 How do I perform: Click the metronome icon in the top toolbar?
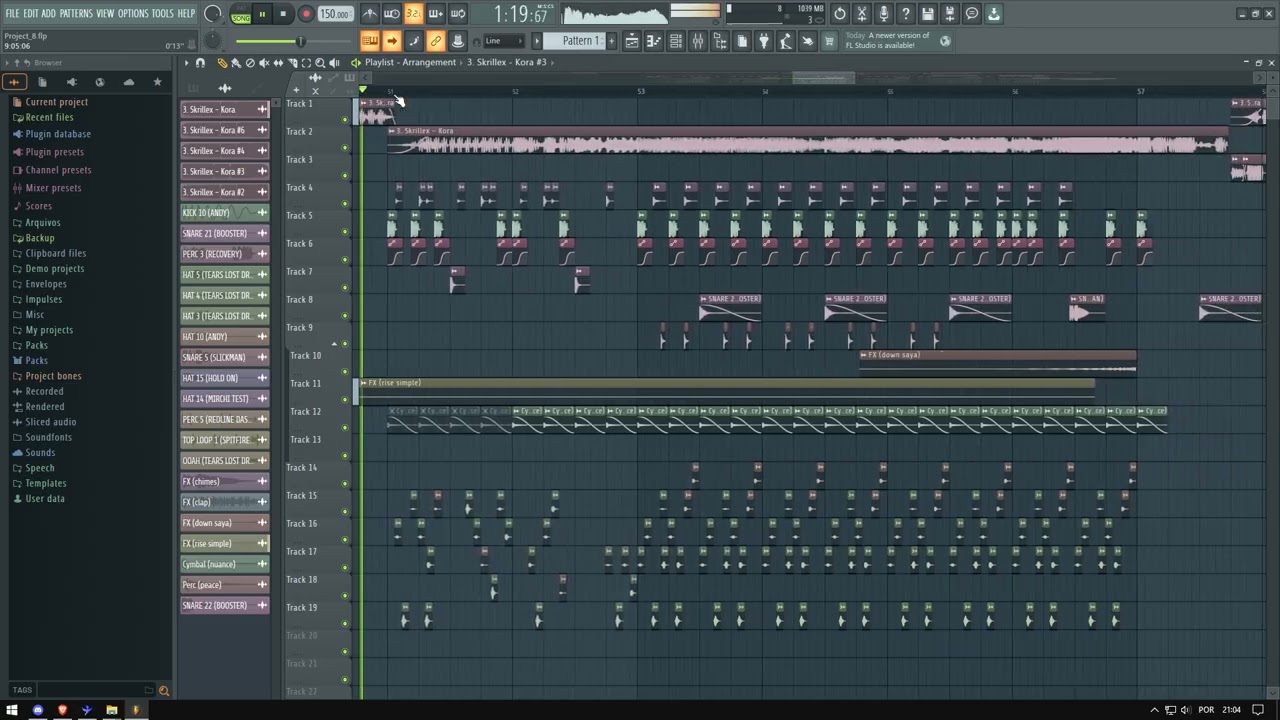tap(369, 14)
